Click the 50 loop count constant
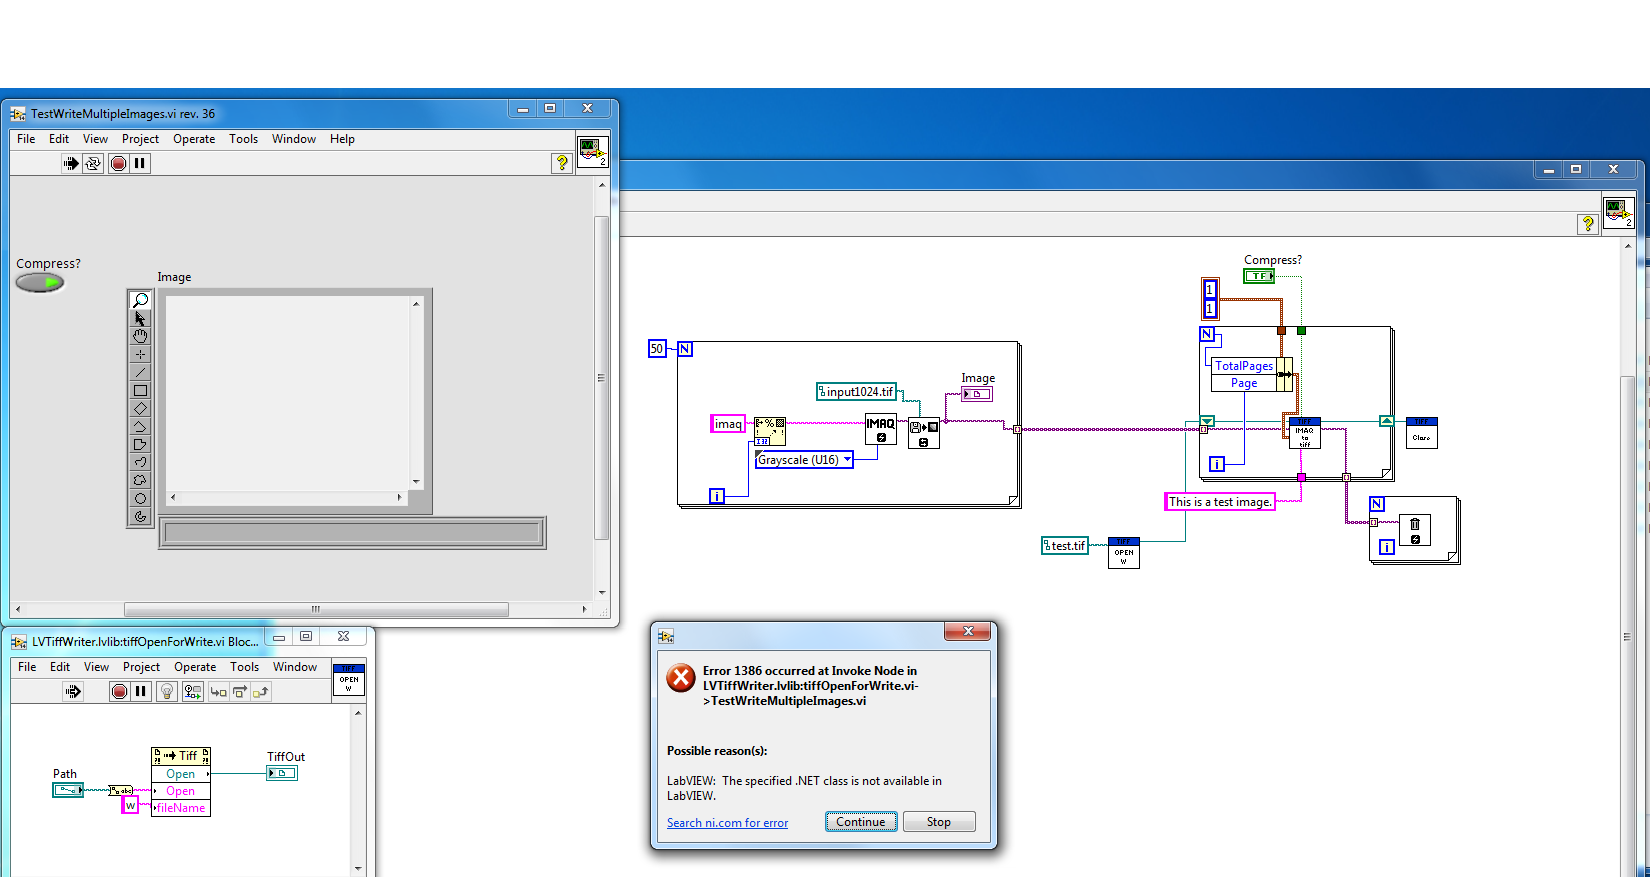The width and height of the screenshot is (1650, 877). pyautogui.click(x=657, y=349)
